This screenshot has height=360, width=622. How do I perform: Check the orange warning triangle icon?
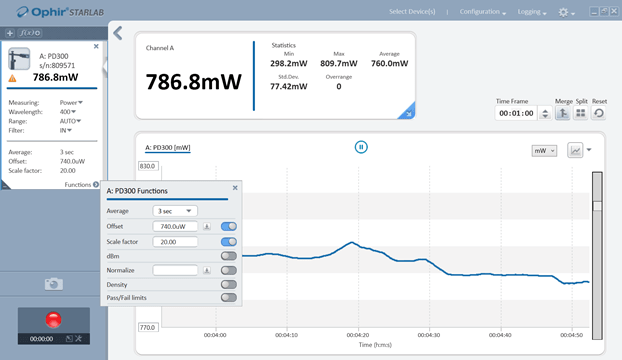(x=13, y=79)
